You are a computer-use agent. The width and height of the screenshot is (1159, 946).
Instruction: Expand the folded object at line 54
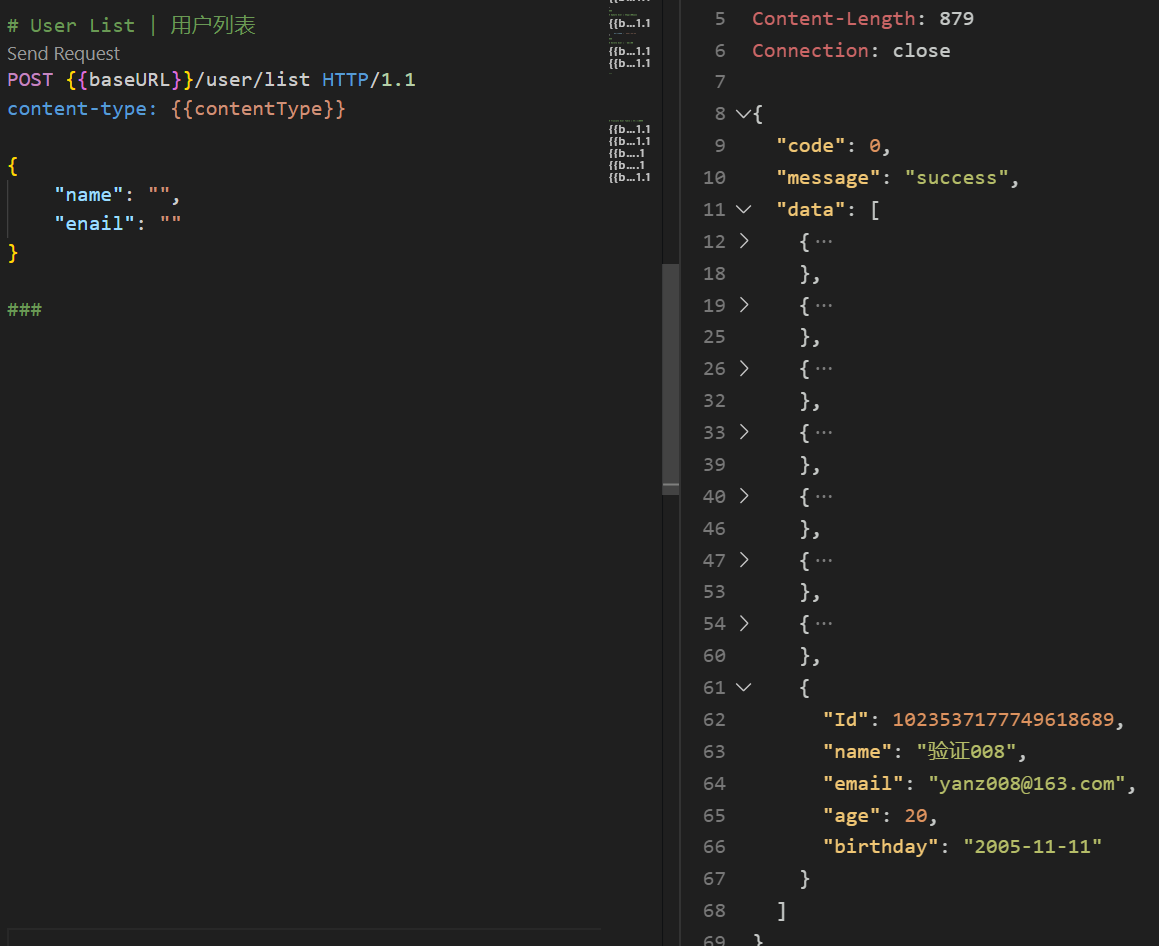click(x=743, y=624)
